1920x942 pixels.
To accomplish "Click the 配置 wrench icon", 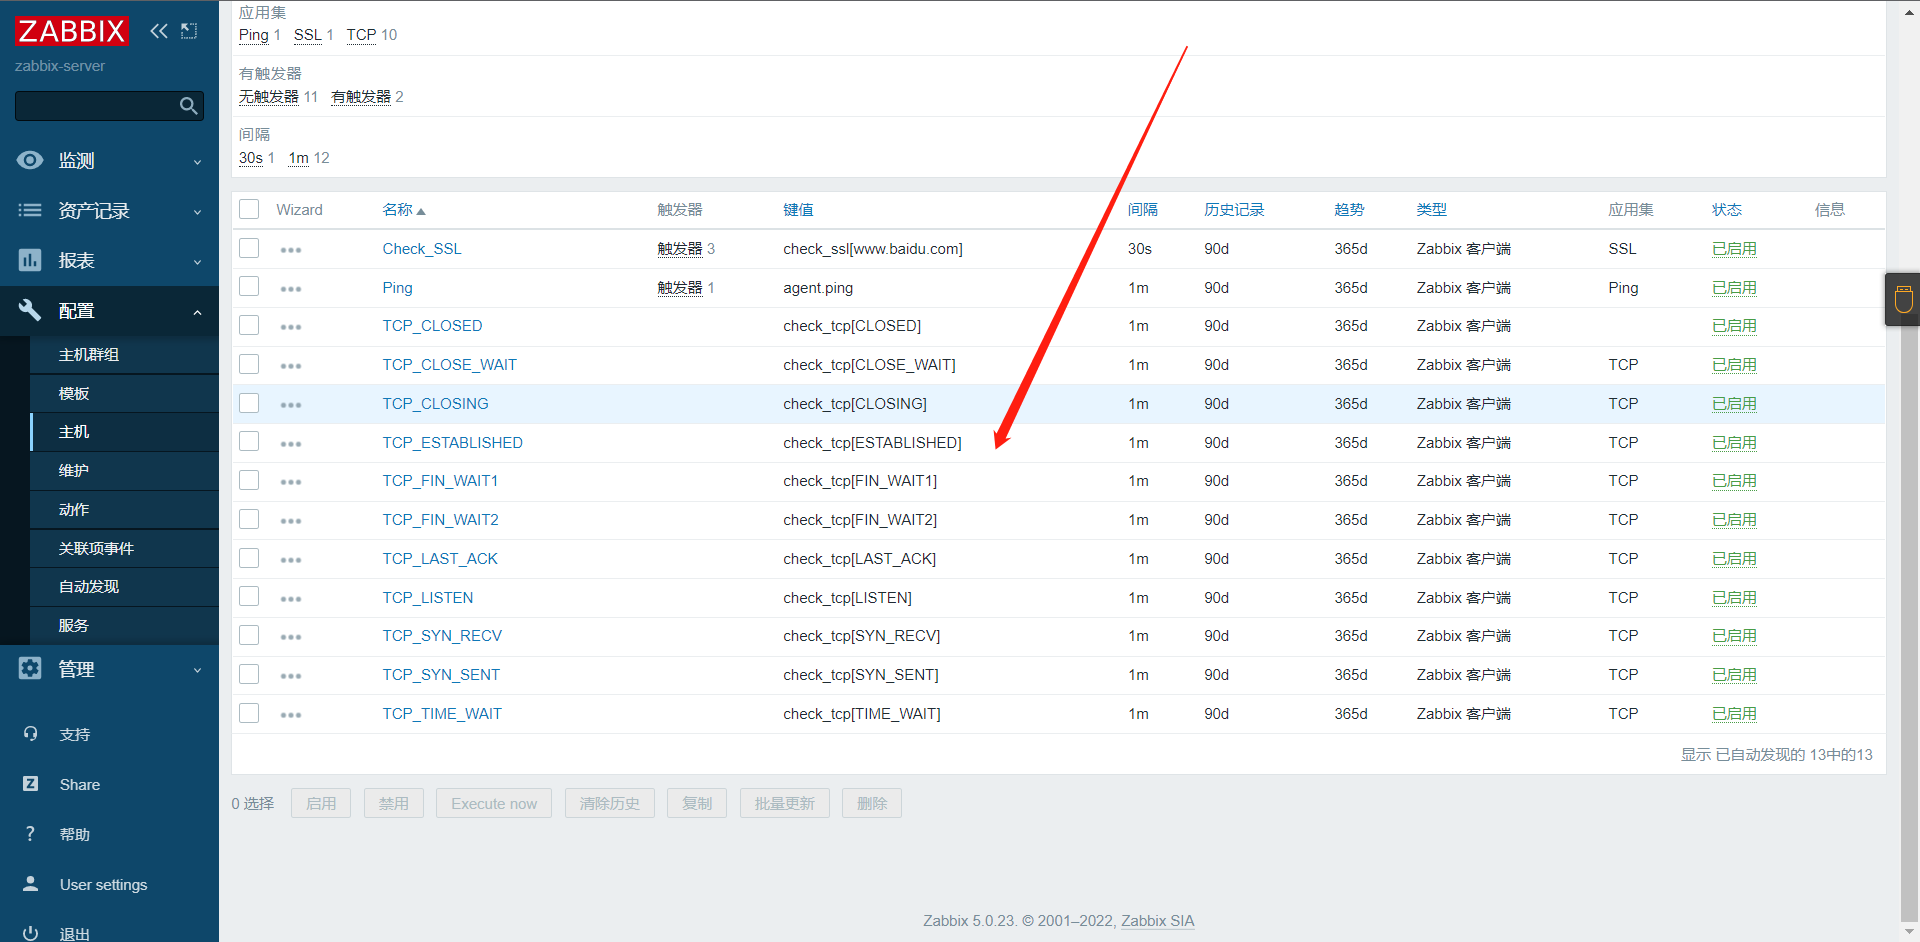I will click(30, 310).
